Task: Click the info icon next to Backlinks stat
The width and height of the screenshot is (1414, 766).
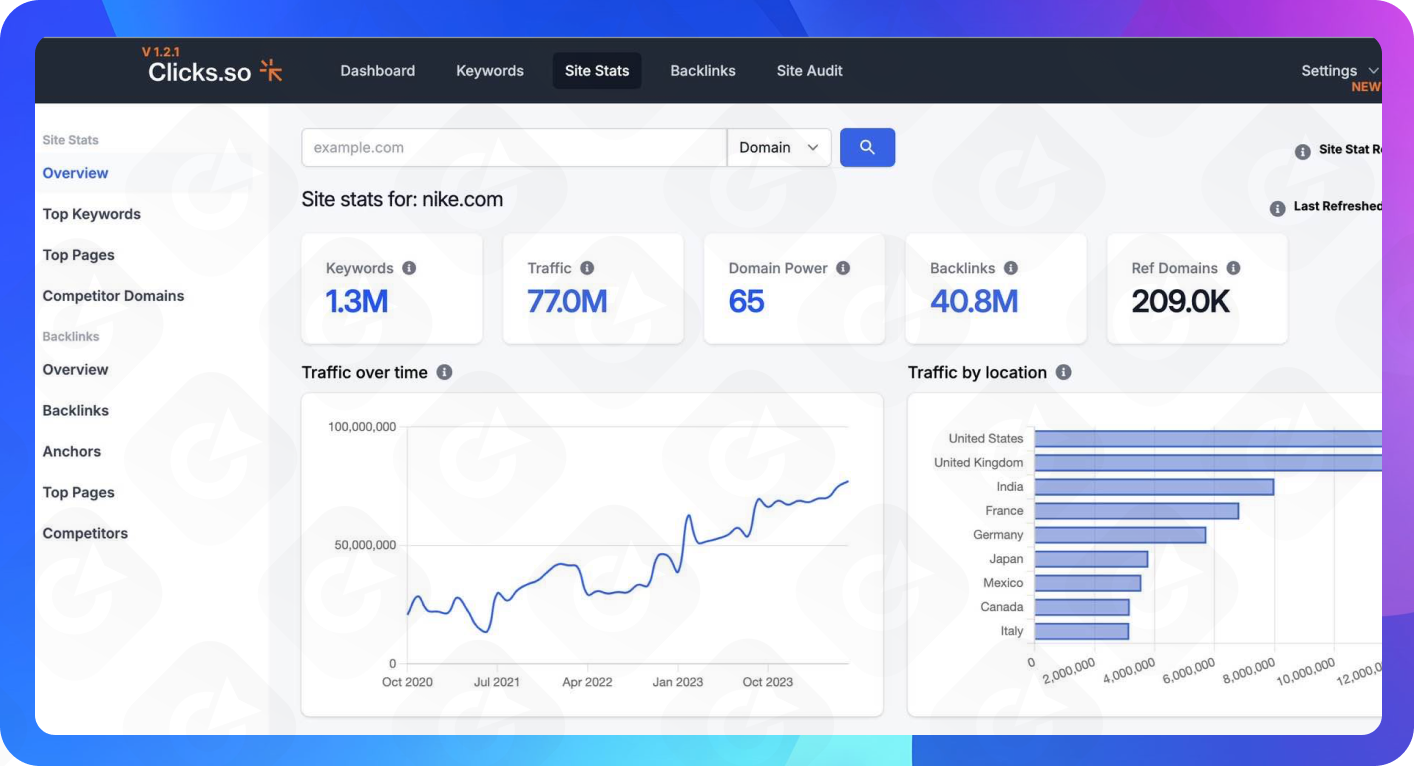Action: click(1011, 268)
